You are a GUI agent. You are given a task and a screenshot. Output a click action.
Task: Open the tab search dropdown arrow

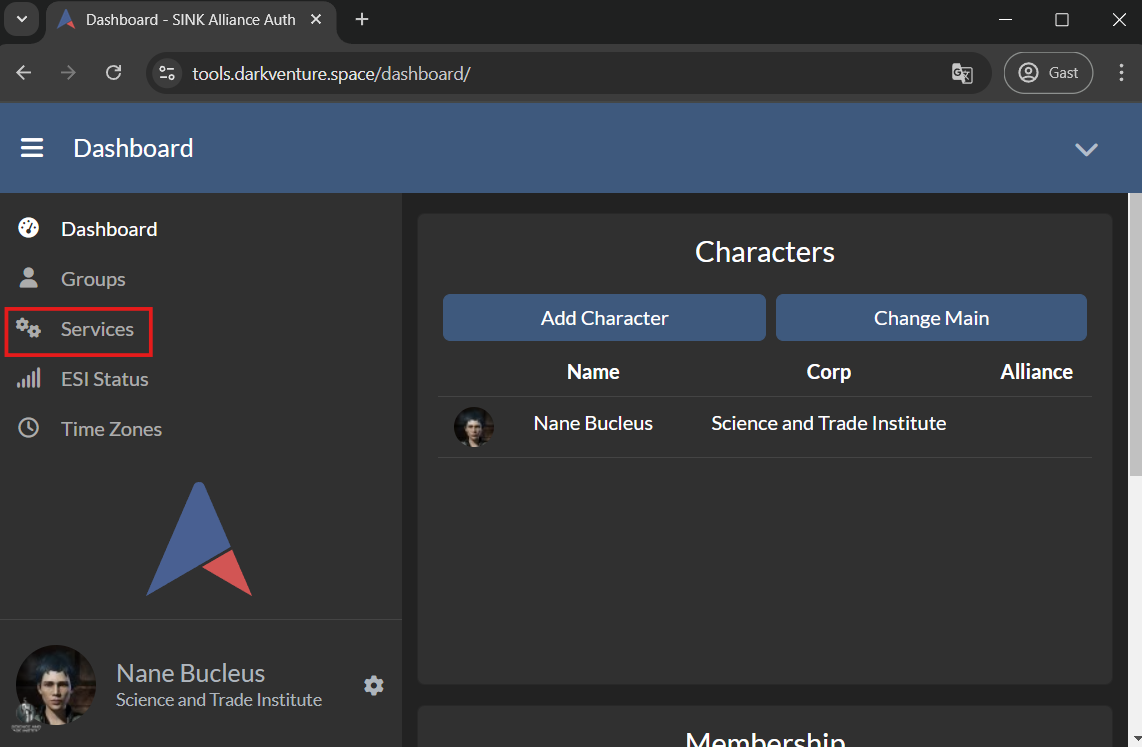point(21,20)
